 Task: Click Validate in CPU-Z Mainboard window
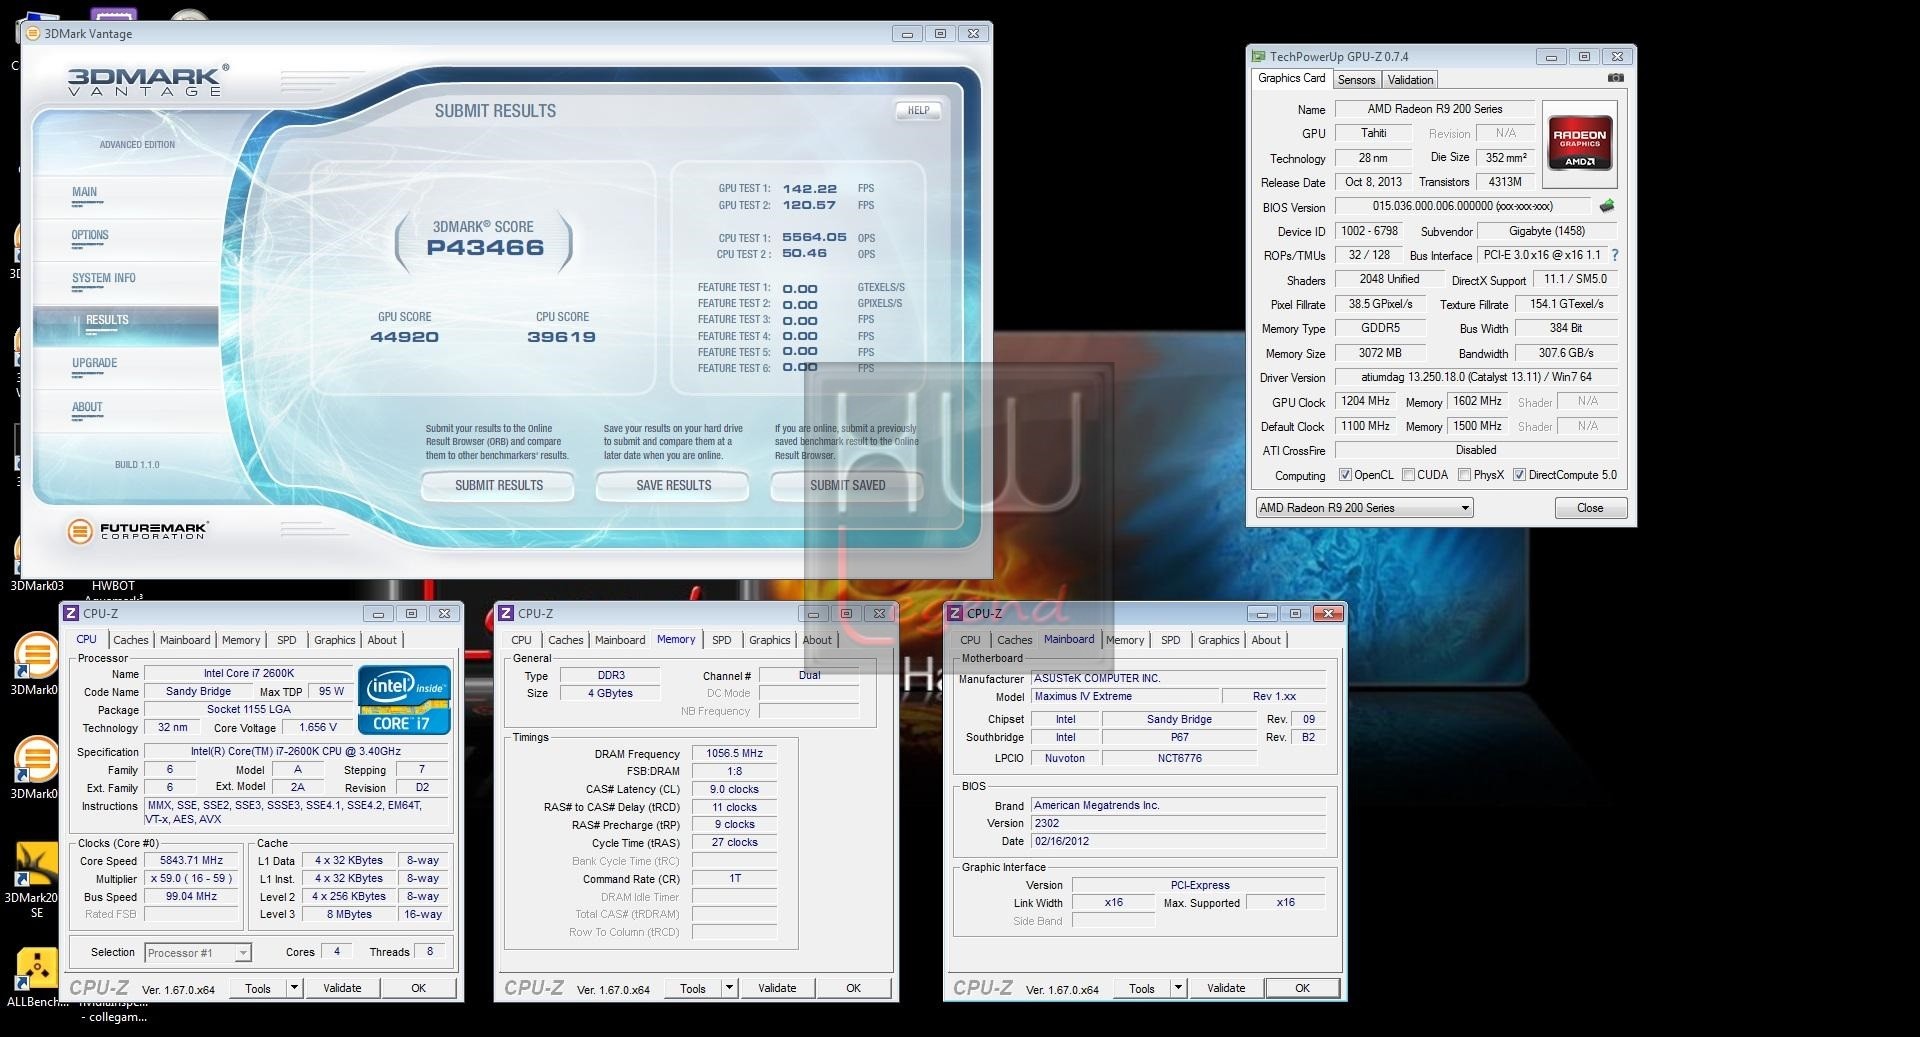tap(1226, 988)
